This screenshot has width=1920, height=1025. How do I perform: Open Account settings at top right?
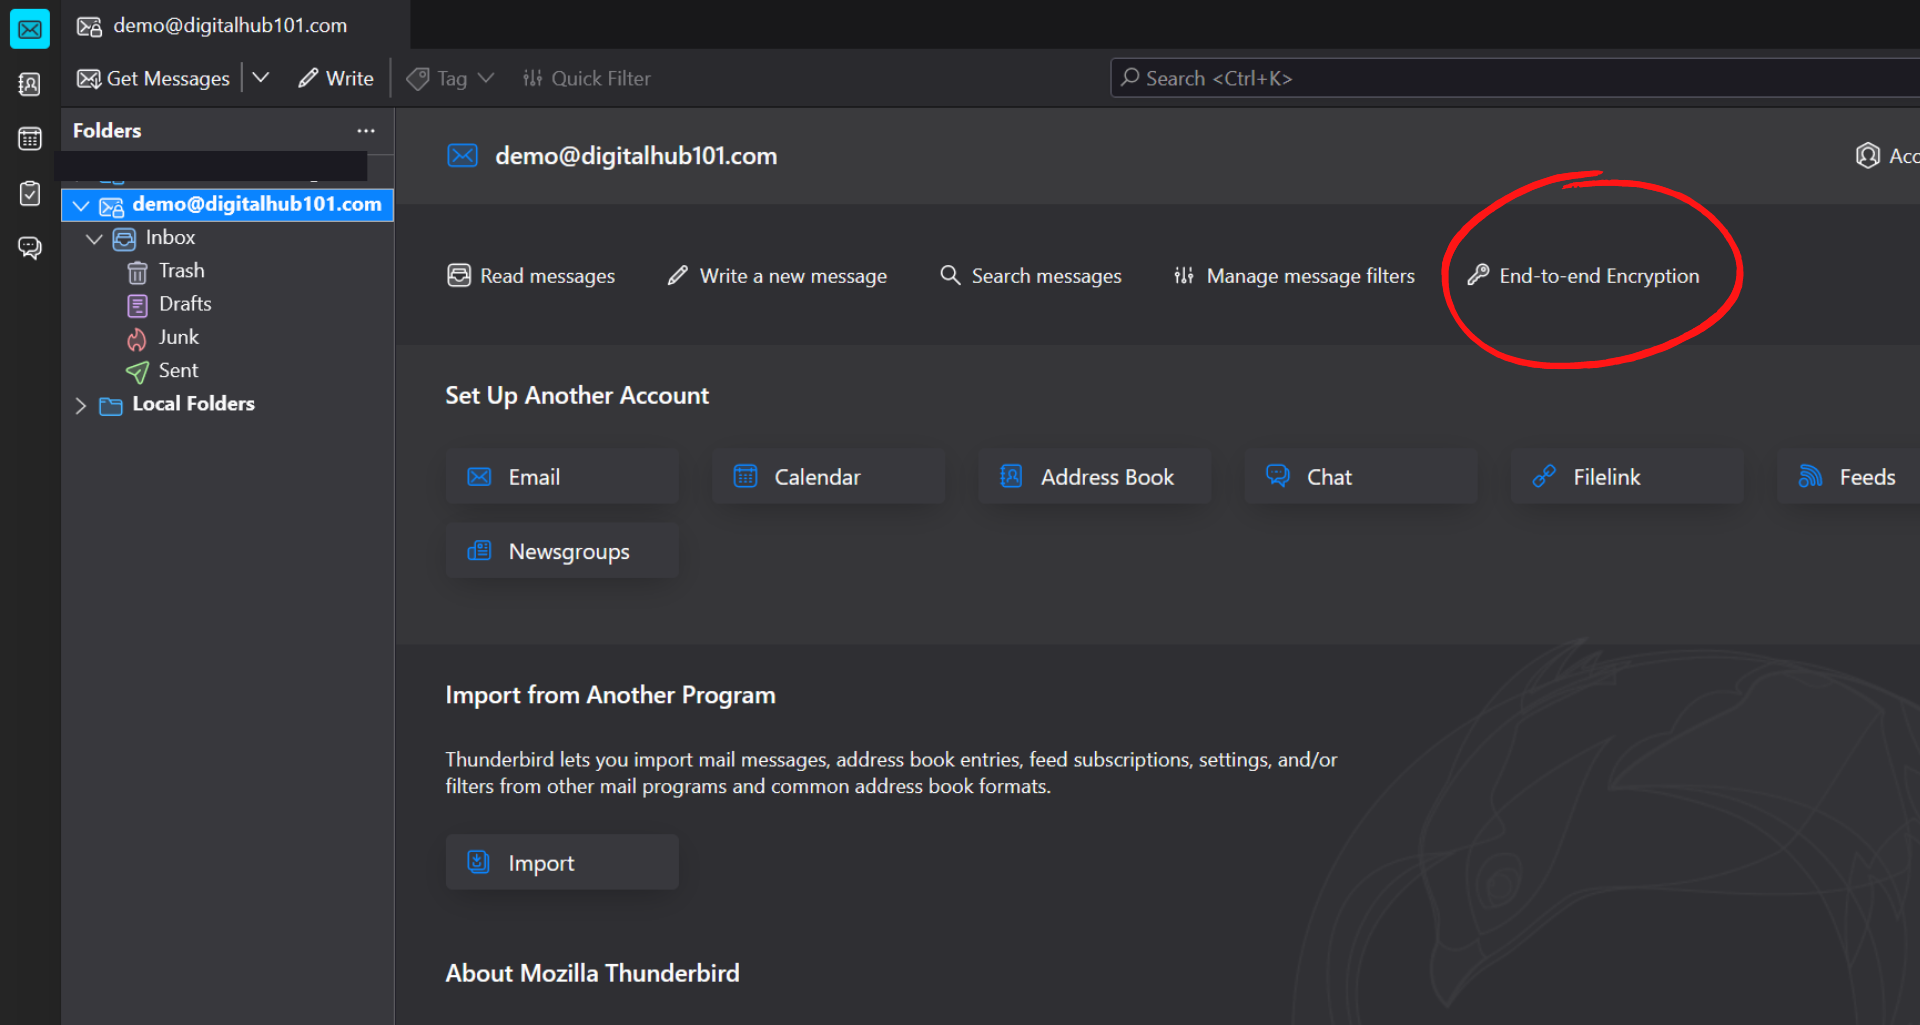(x=1887, y=156)
